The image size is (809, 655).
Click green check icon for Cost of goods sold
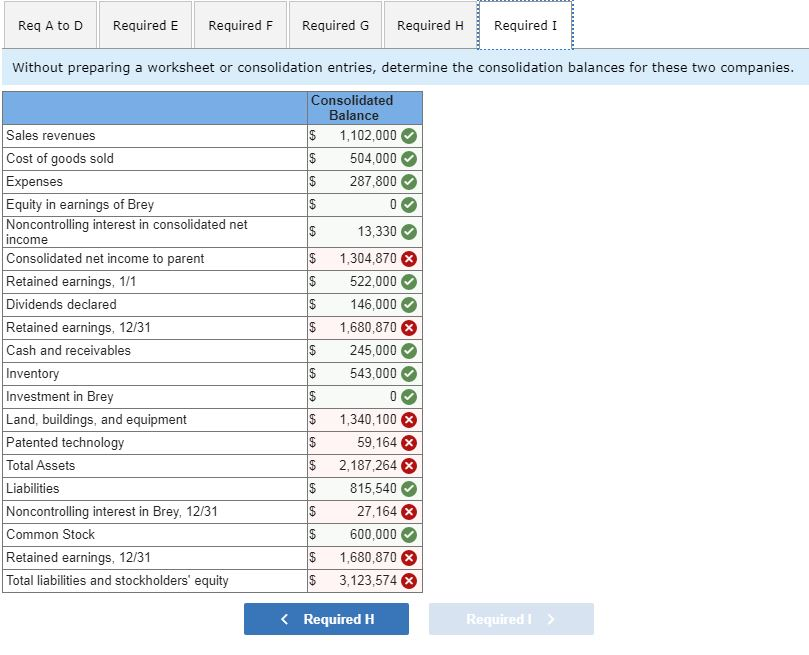click(x=409, y=159)
